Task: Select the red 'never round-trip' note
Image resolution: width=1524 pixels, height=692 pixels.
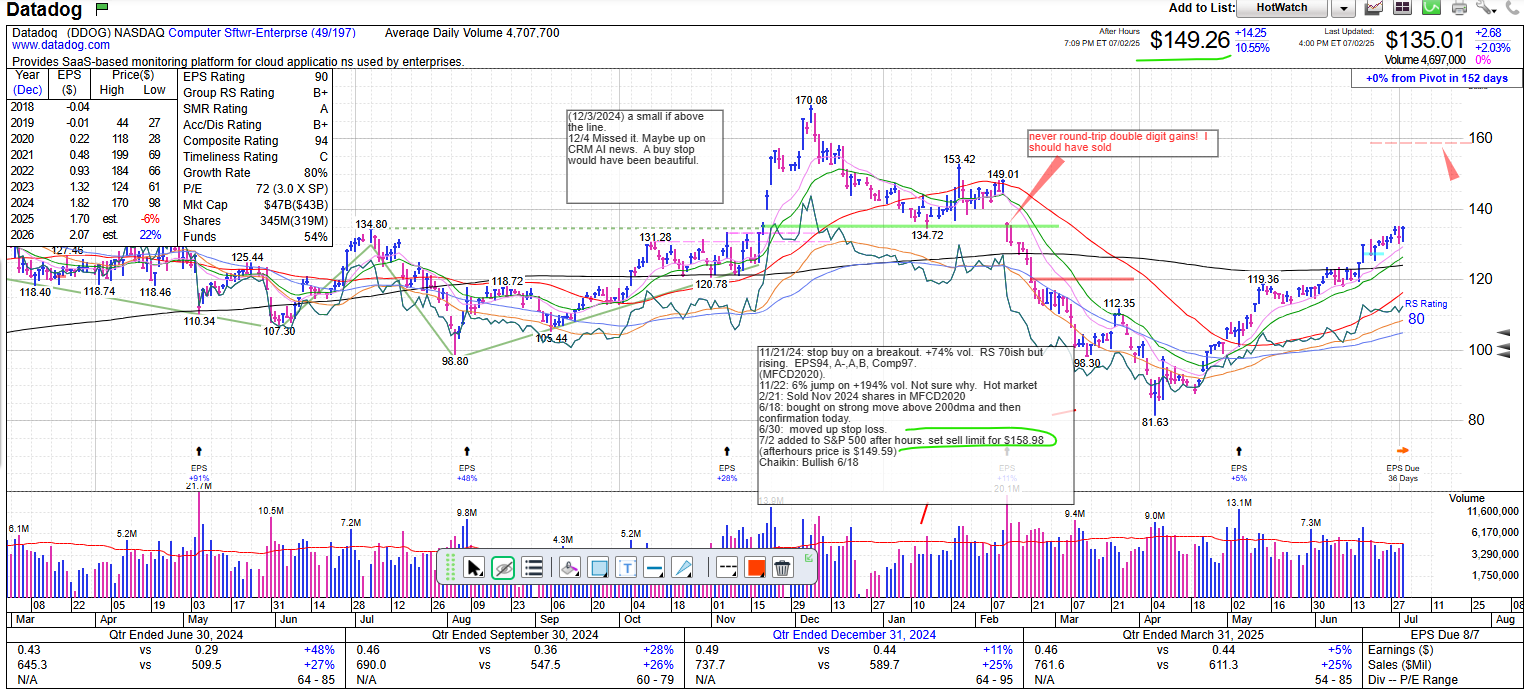Action: (x=1123, y=142)
